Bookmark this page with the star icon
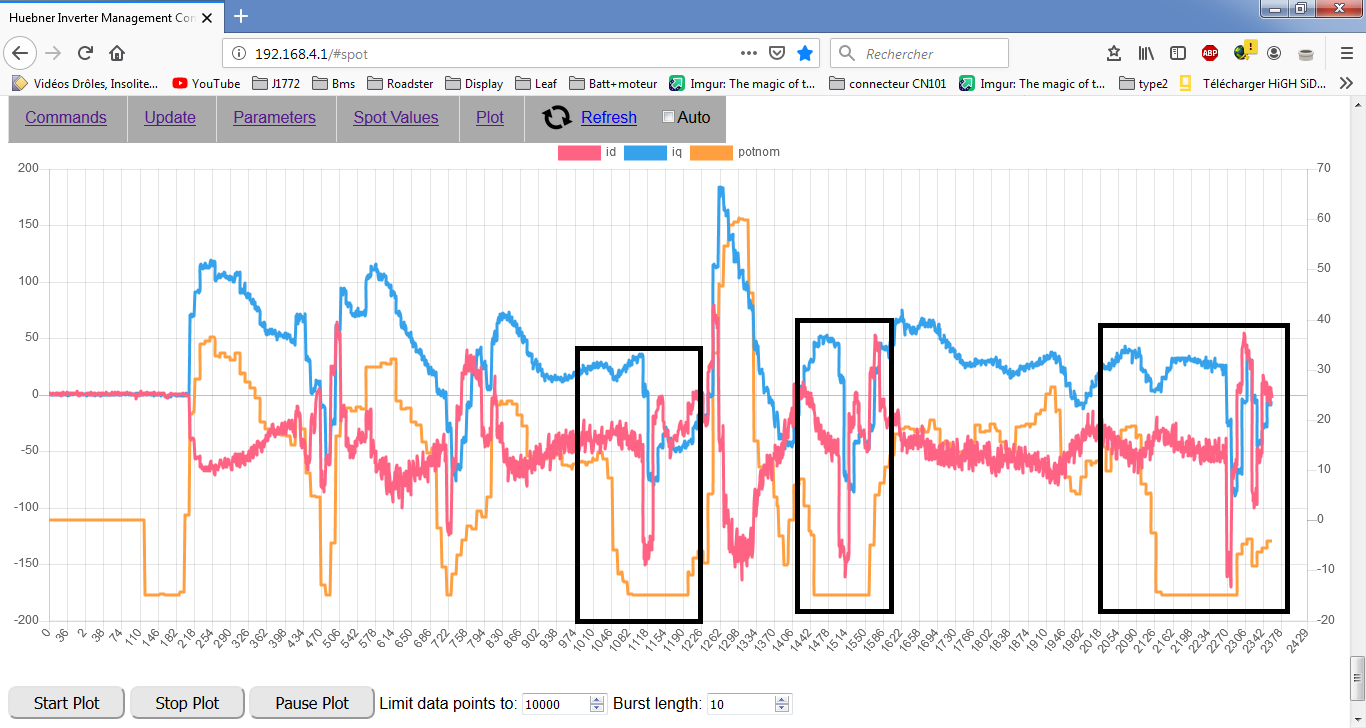The image size is (1366, 728). (805, 53)
